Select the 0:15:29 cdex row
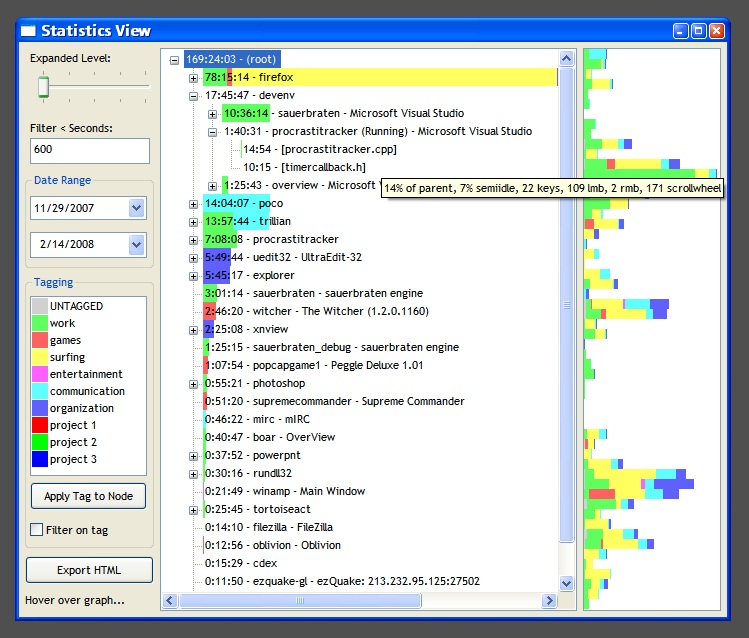Viewport: 749px width, 638px height. 241,564
